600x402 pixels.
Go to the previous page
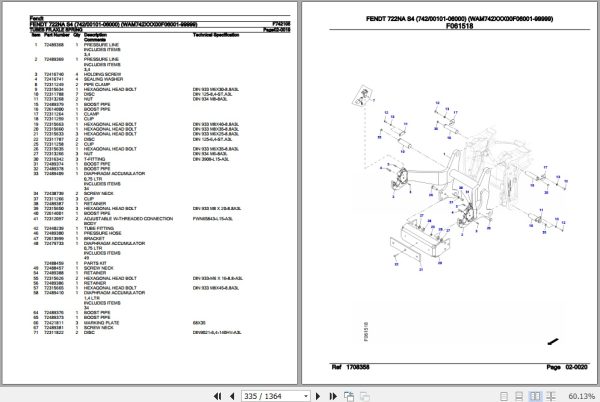[232, 396]
